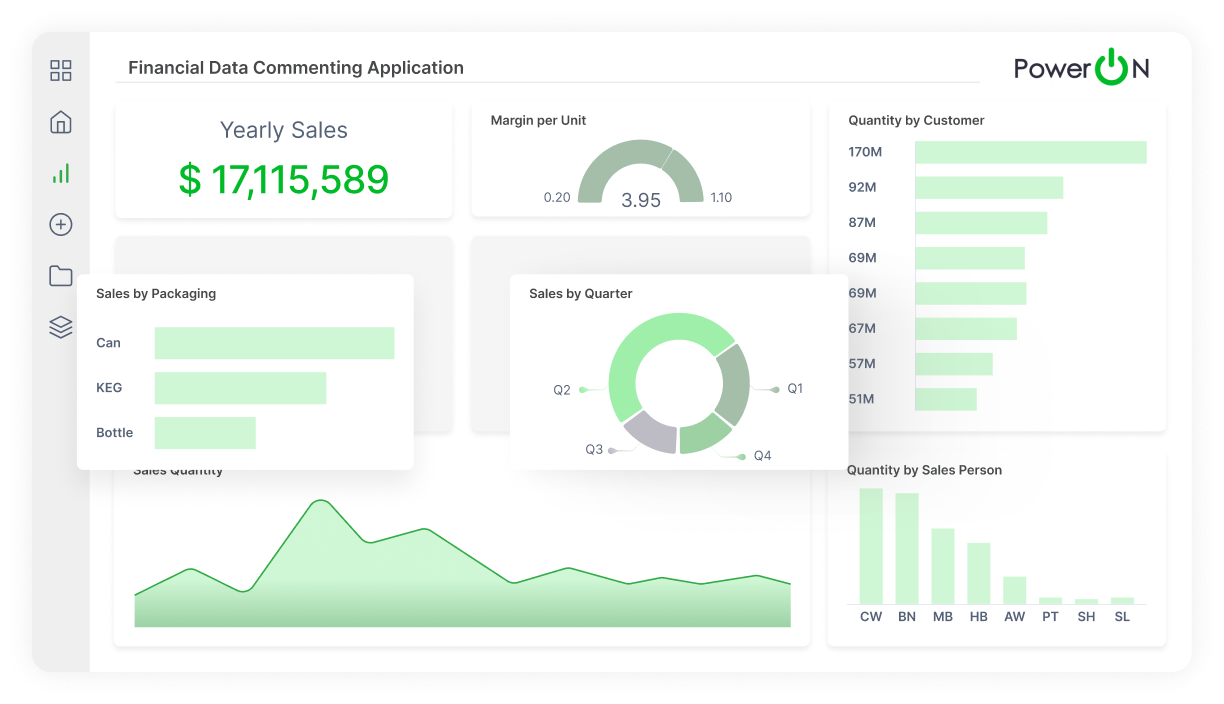Image resolution: width=1224 pixels, height=704 pixels.
Task: Click the plus circle add icon
Action: point(61,225)
